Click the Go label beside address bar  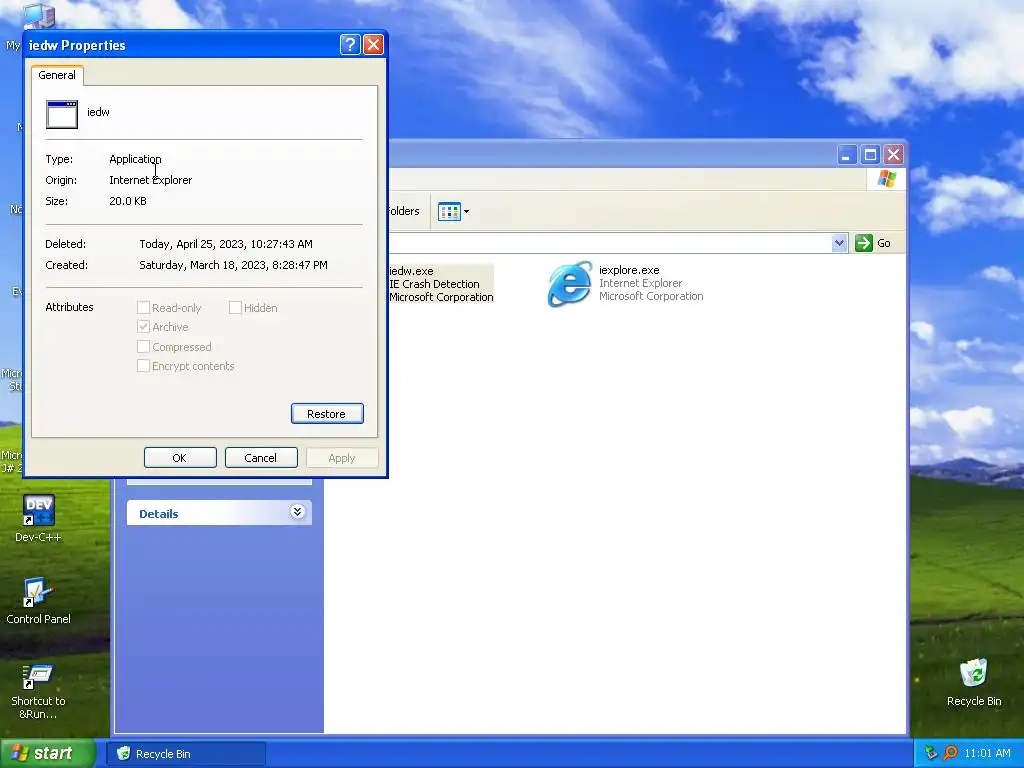coord(884,243)
